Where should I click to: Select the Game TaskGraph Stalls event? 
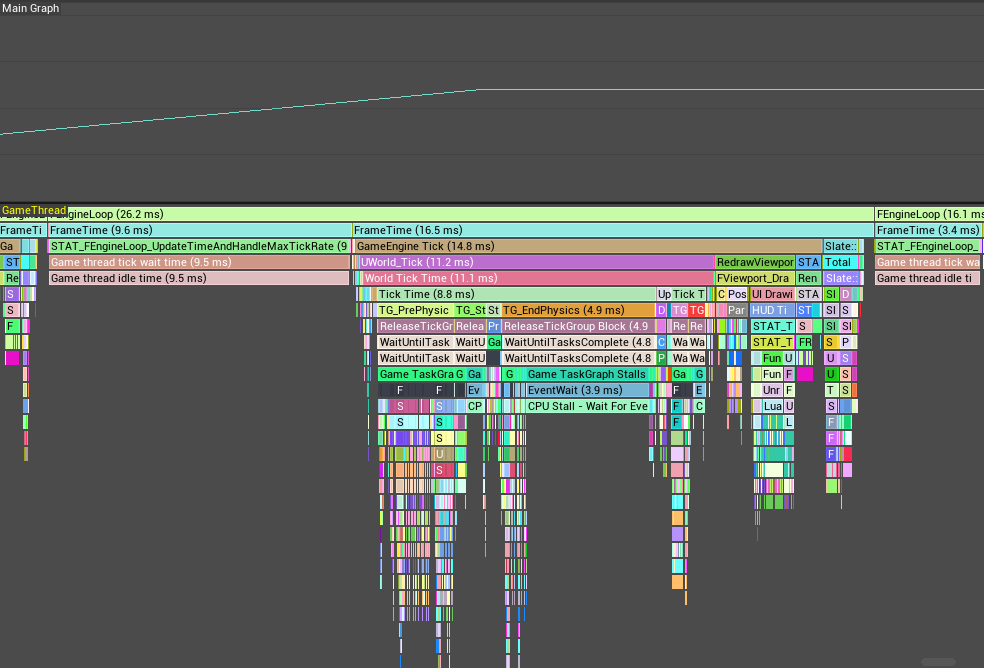590,374
